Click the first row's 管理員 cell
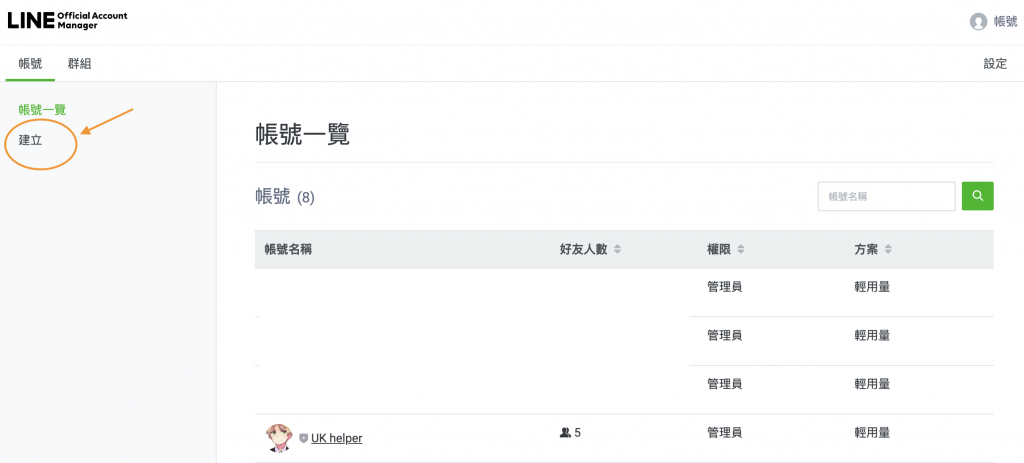Screen dimensions: 1024x463 (x=724, y=287)
